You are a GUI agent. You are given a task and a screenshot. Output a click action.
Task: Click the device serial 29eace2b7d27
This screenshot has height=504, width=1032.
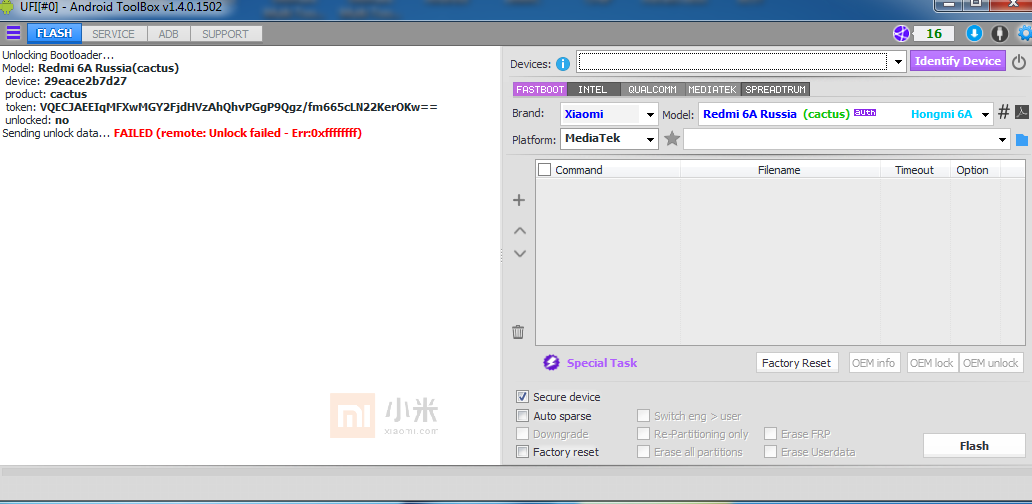[x=86, y=82]
